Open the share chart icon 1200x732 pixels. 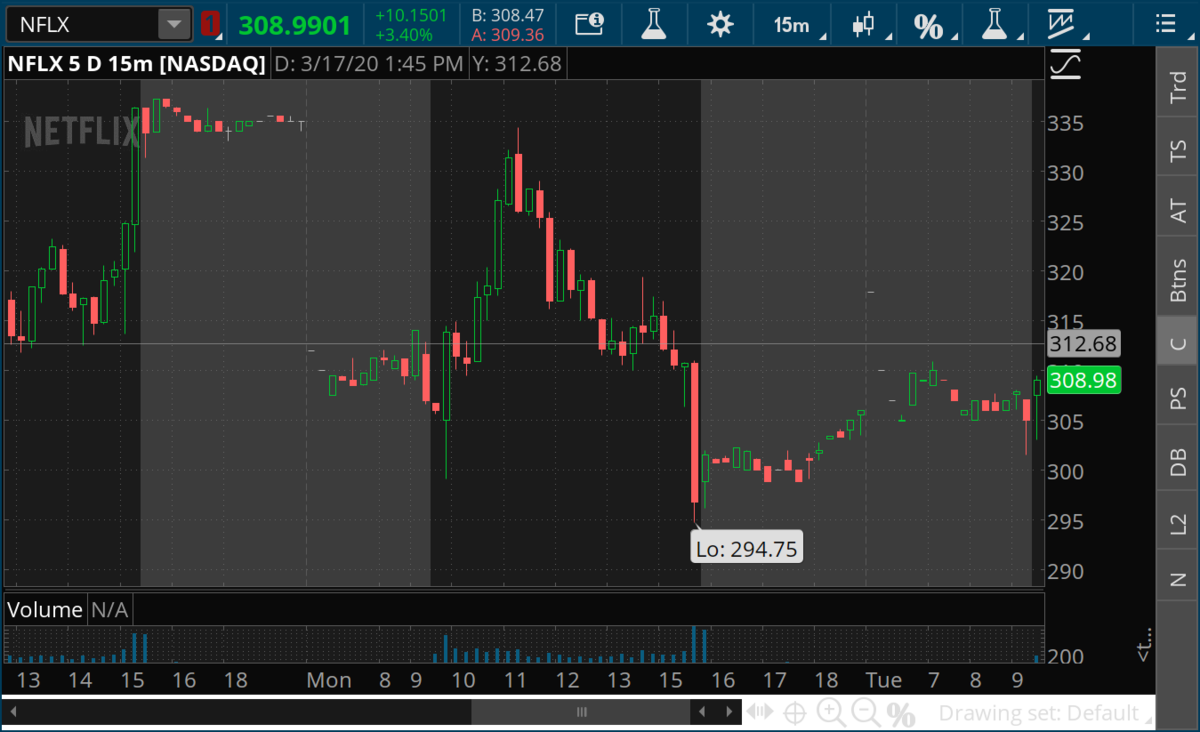590,24
